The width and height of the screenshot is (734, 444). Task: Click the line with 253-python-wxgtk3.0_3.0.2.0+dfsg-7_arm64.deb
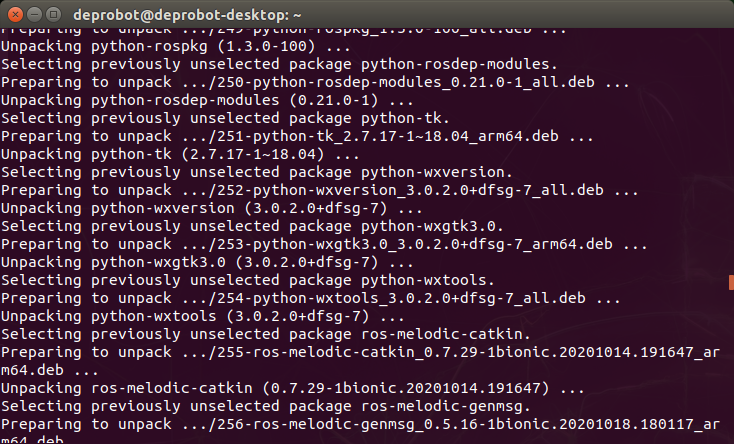[x=324, y=244]
